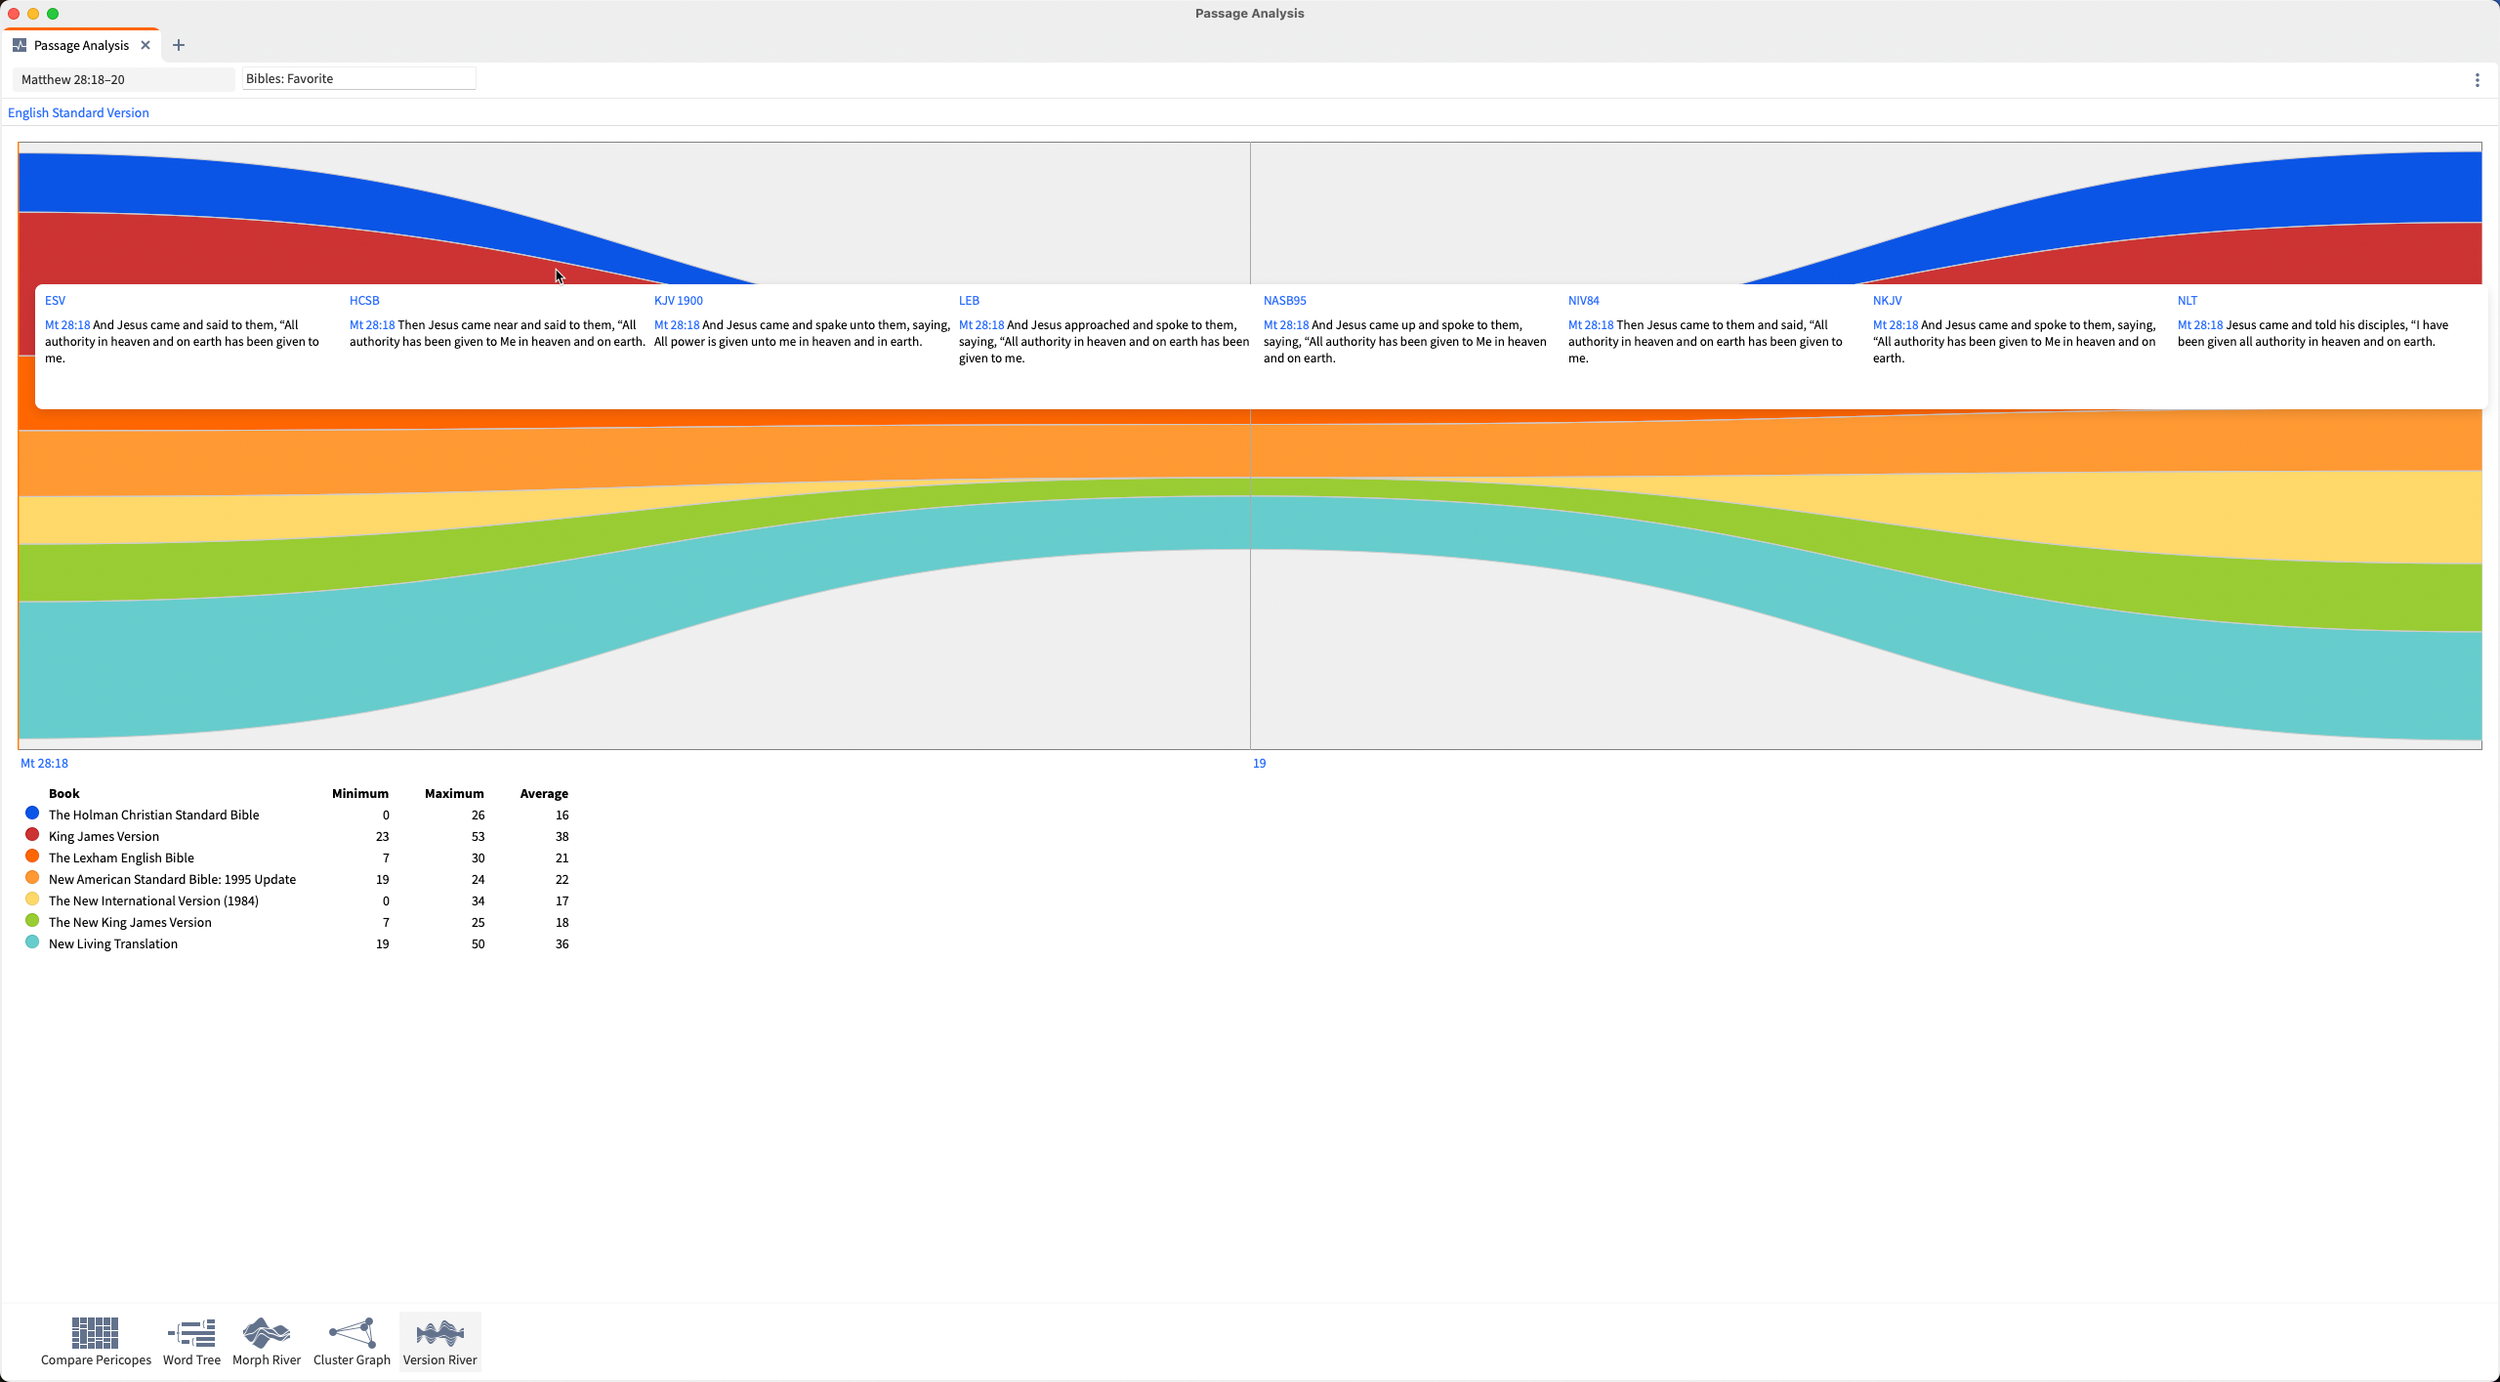Close the Passage Analysis tab

(145, 45)
